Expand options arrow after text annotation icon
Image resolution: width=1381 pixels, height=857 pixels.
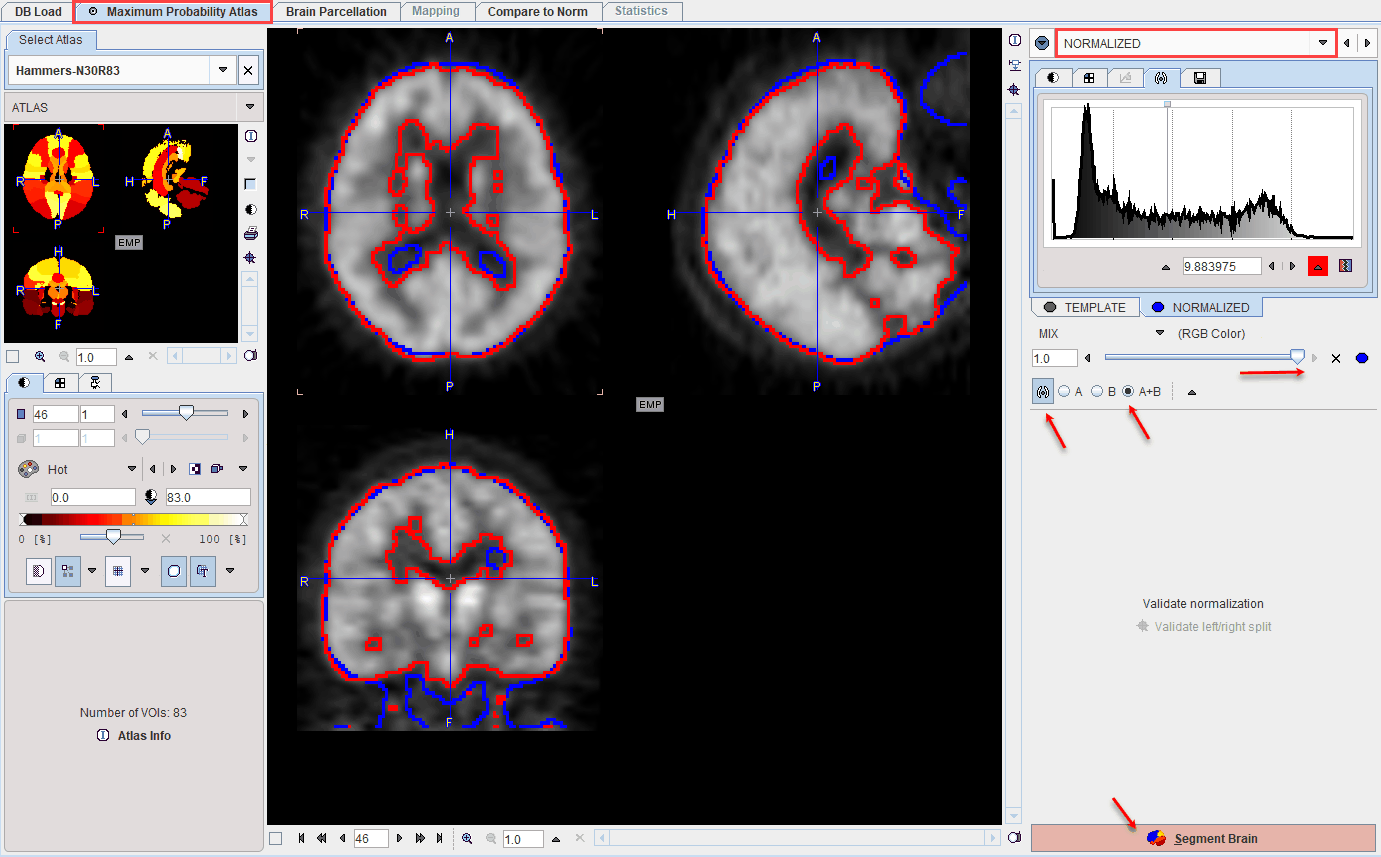tap(229, 571)
